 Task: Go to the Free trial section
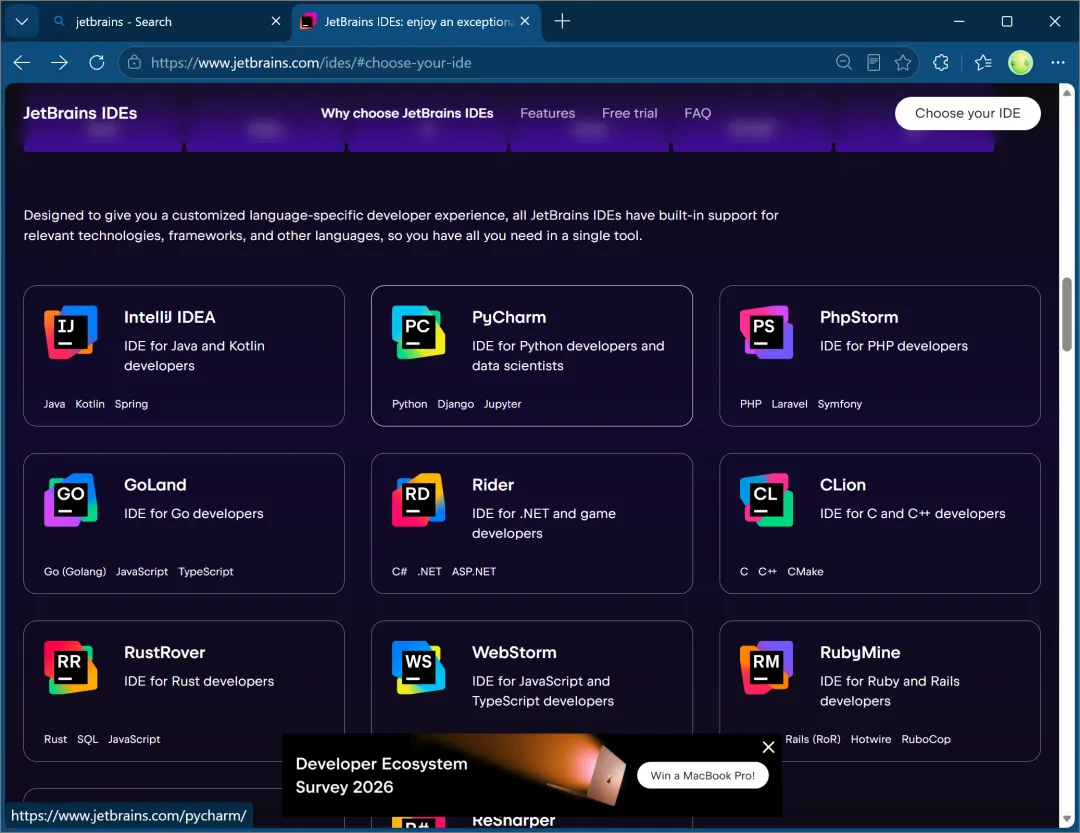(630, 113)
